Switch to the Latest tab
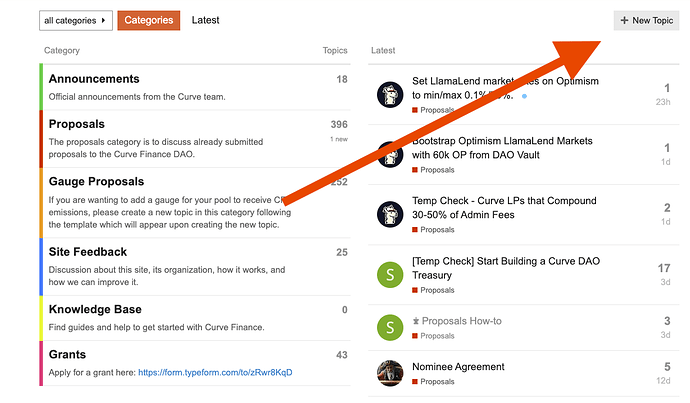Screen dimensions: 690x403 [206, 20]
